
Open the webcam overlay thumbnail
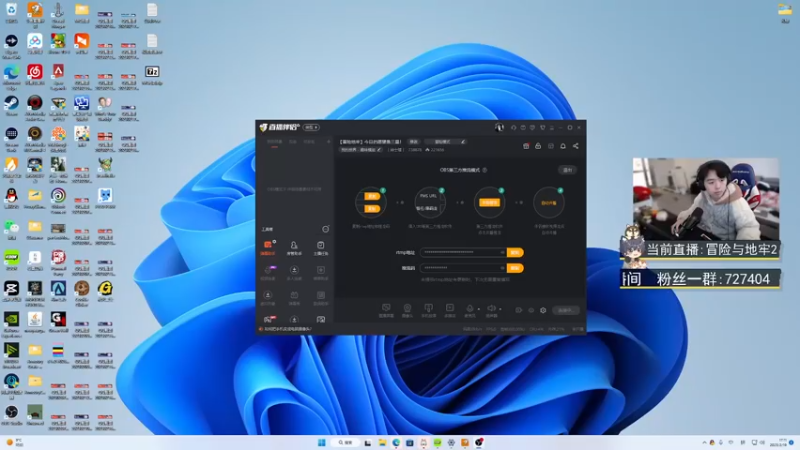point(706,199)
